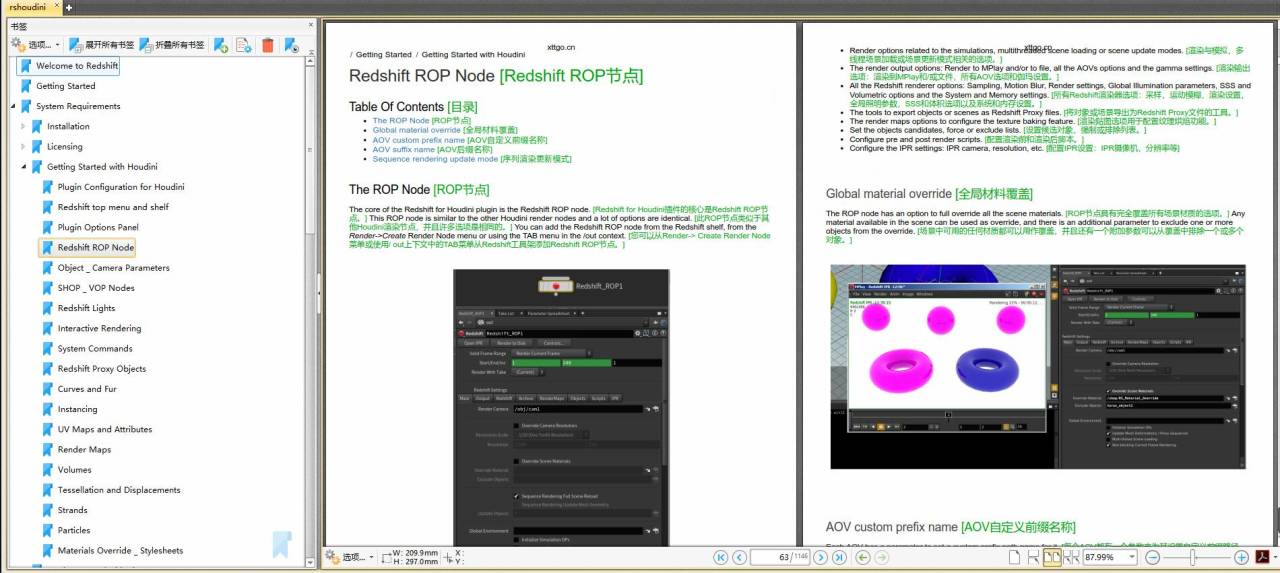Open the 选项 options dropdown in bookmarks panel
The width and height of the screenshot is (1280, 573).
[36, 45]
